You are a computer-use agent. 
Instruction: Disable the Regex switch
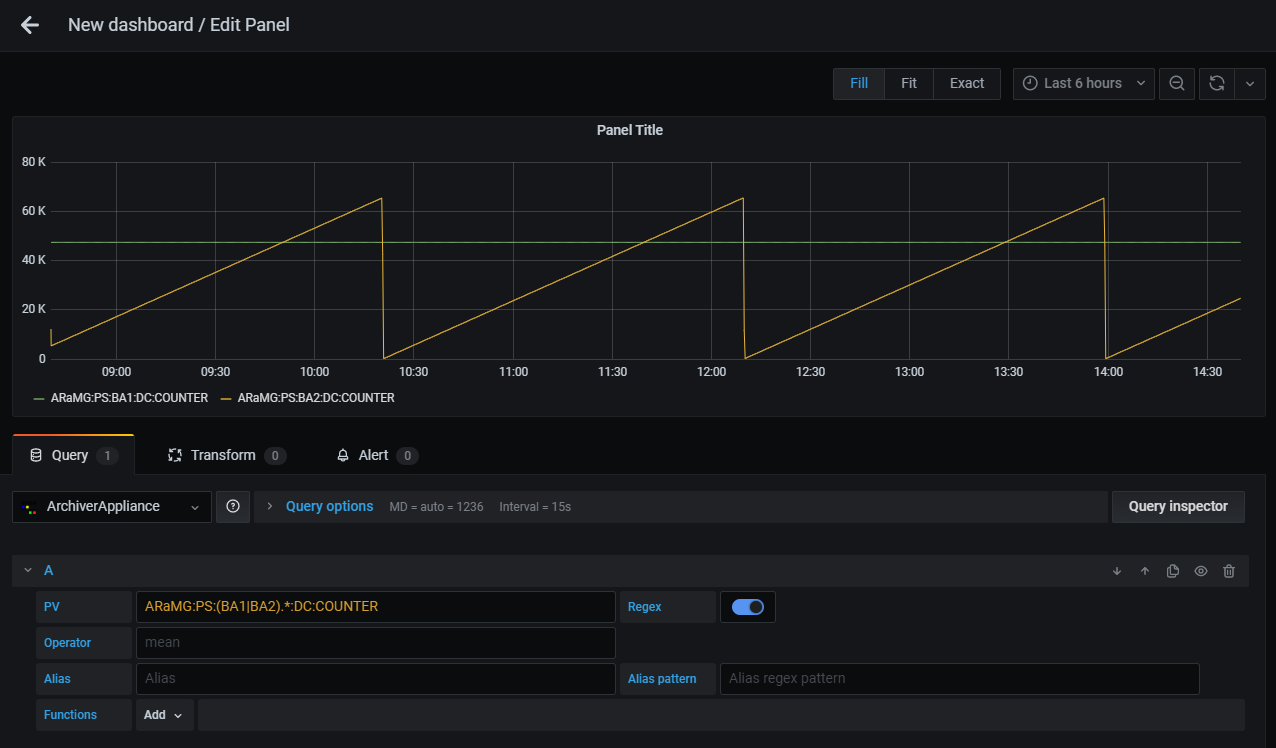point(748,607)
